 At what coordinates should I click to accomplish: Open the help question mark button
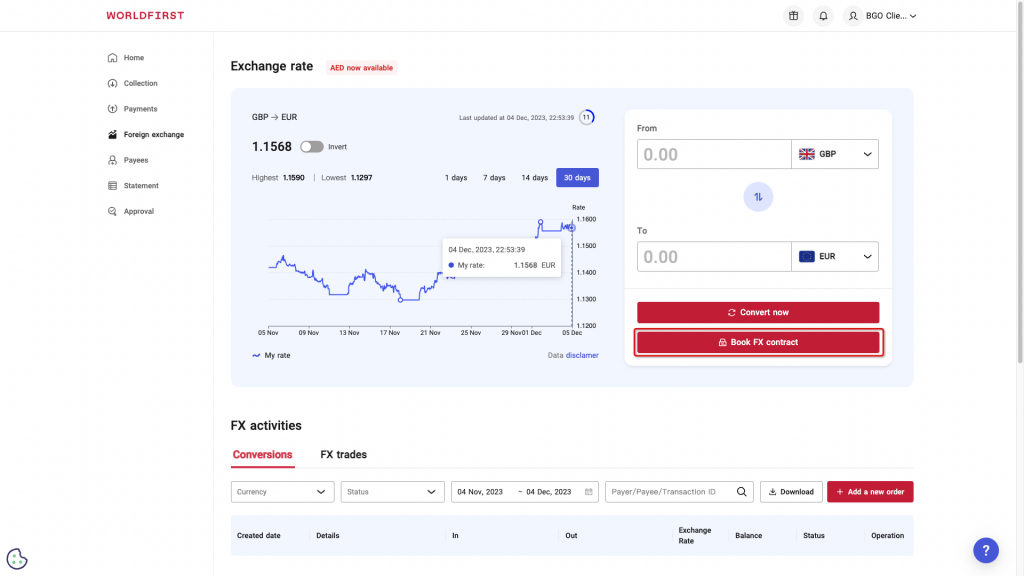(985, 549)
